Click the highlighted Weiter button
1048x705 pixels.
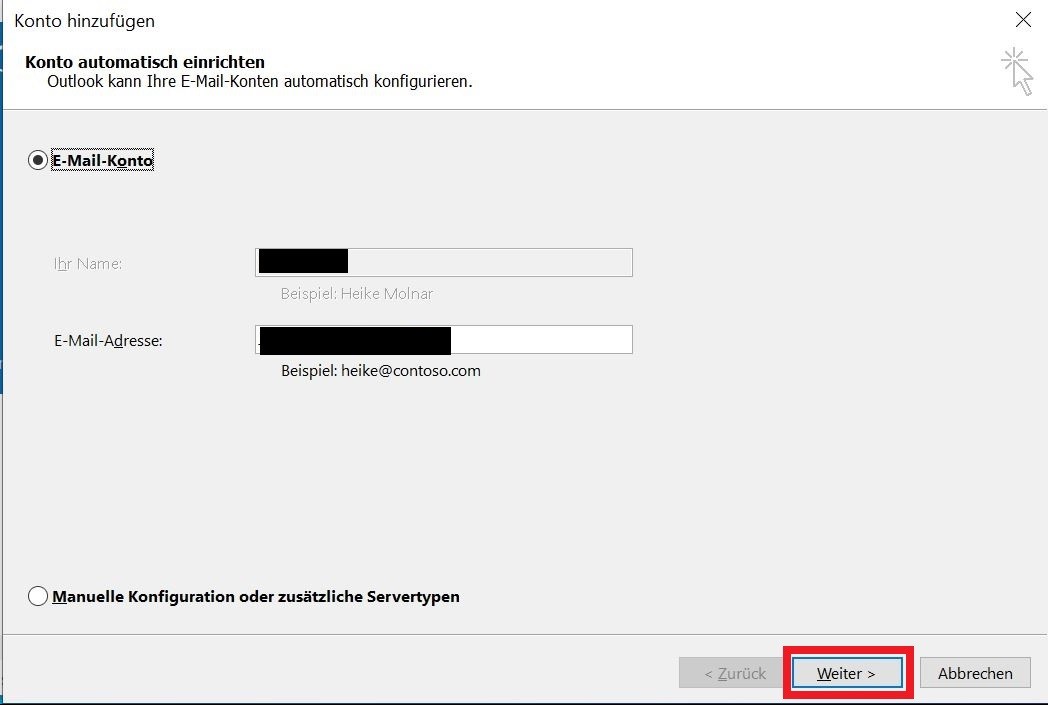[847, 673]
